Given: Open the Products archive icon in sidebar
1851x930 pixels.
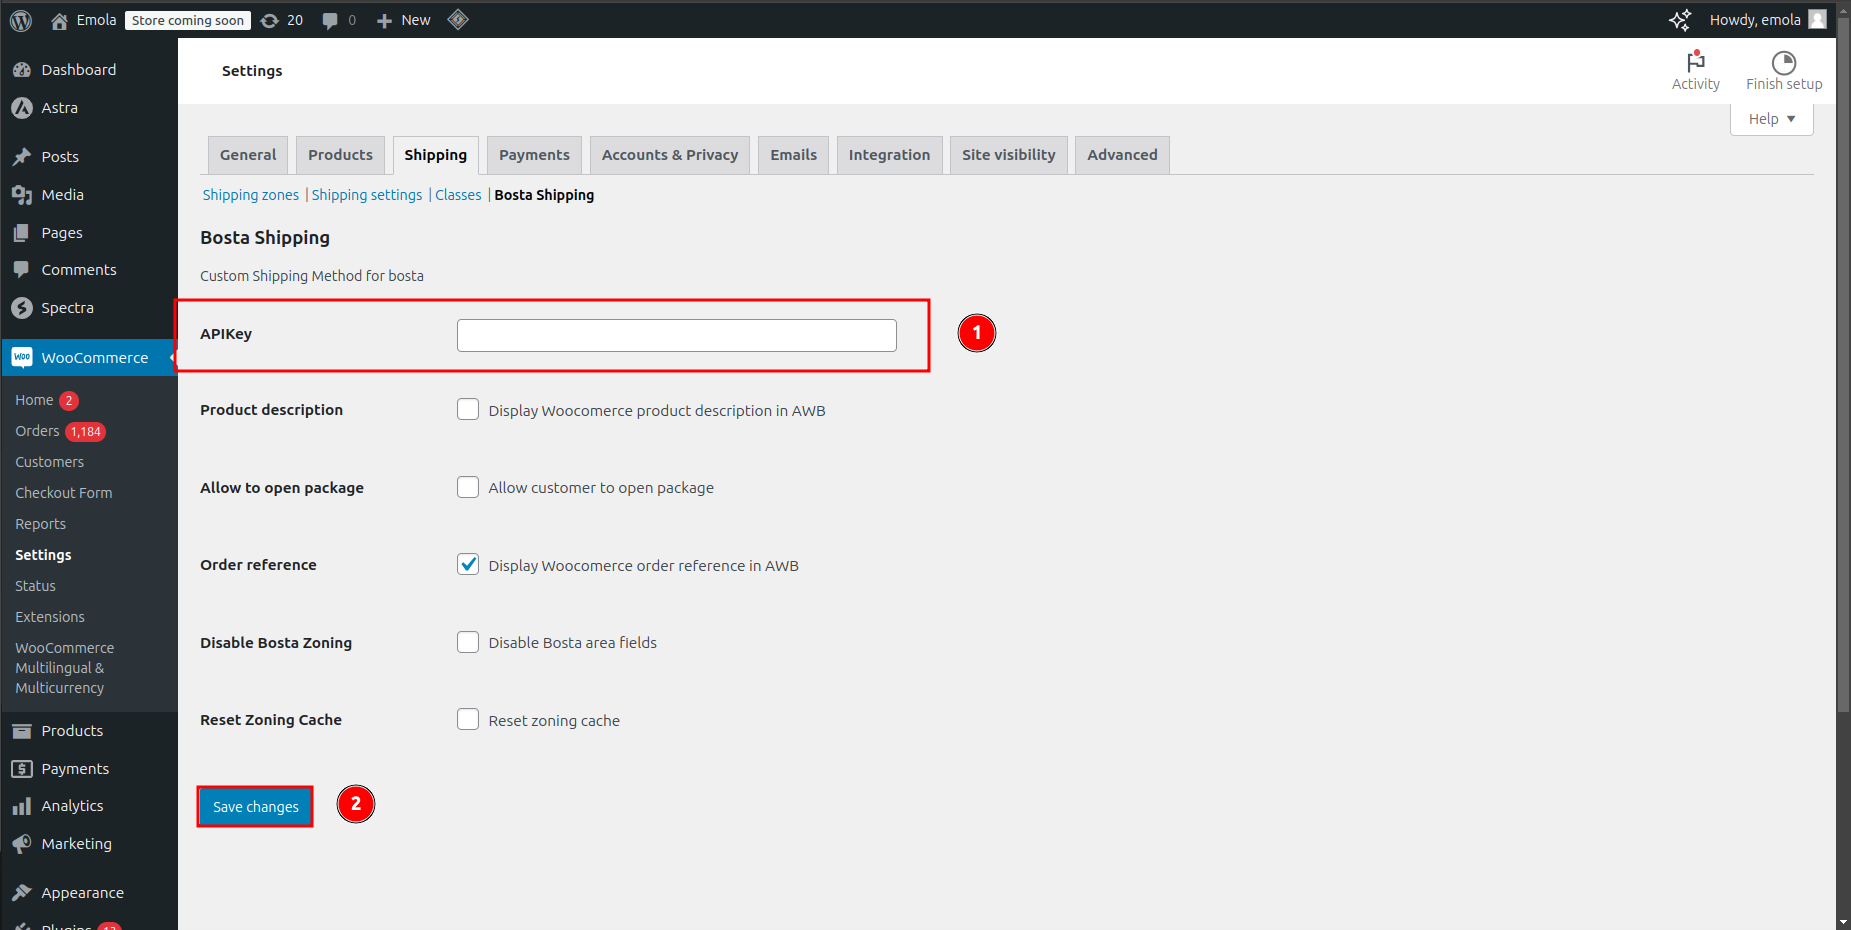Looking at the screenshot, I should point(22,731).
